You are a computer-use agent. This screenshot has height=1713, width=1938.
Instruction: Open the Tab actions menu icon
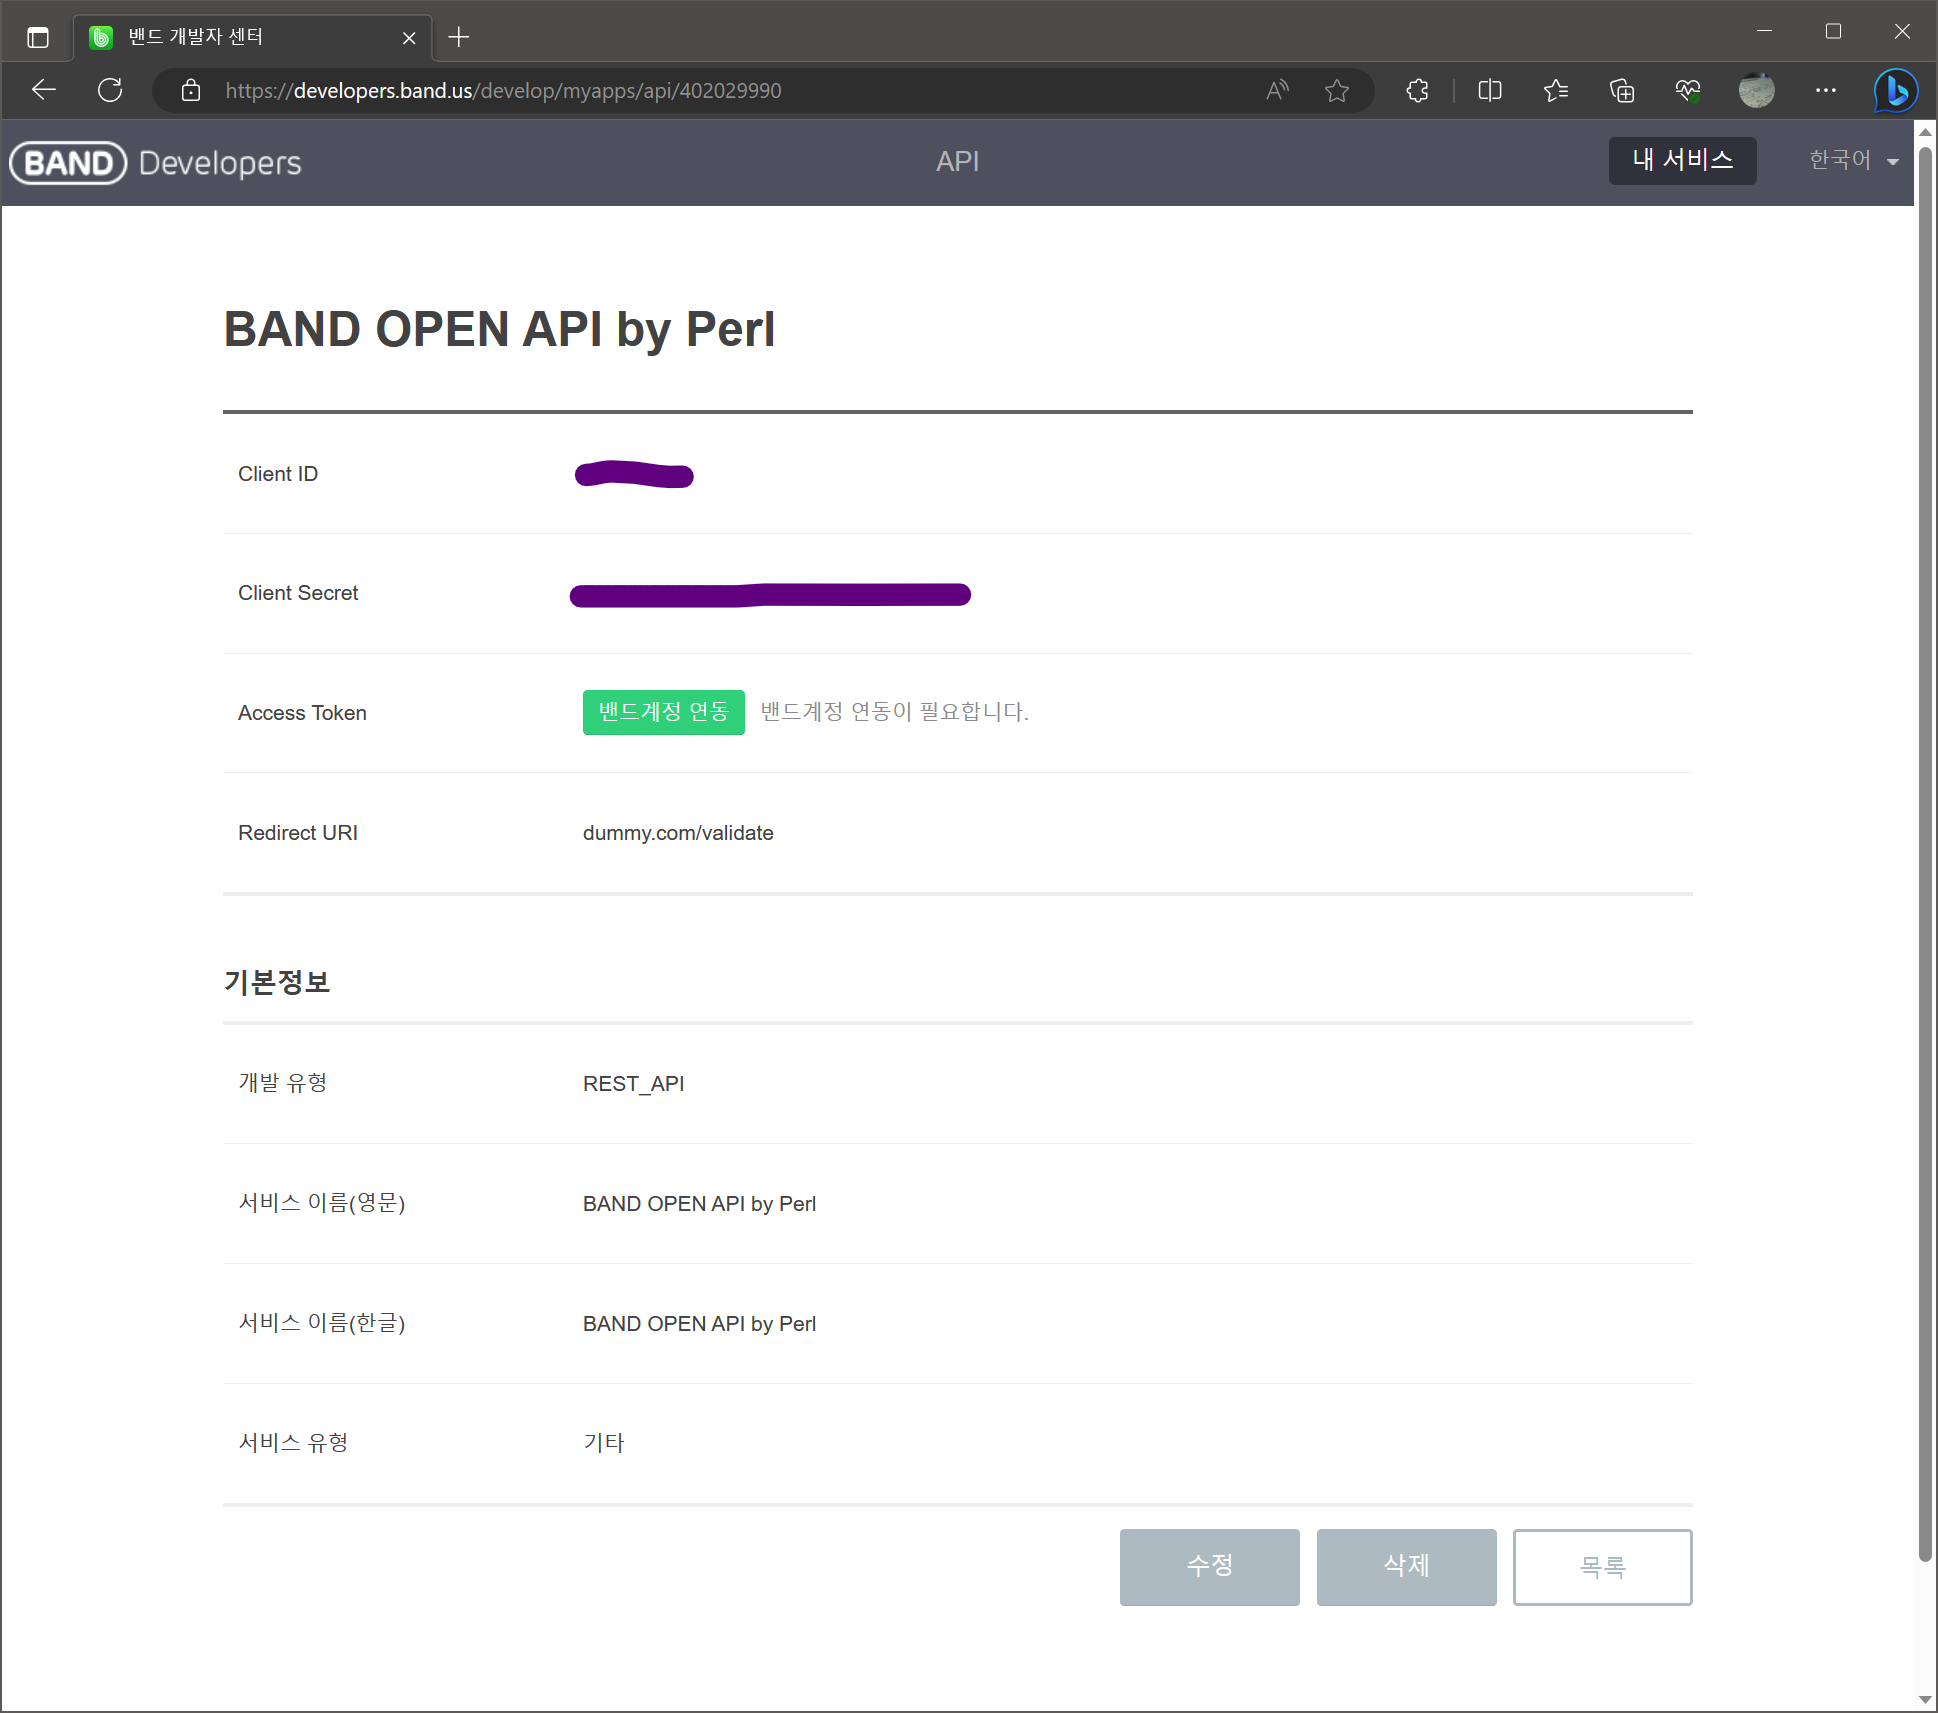[x=38, y=38]
